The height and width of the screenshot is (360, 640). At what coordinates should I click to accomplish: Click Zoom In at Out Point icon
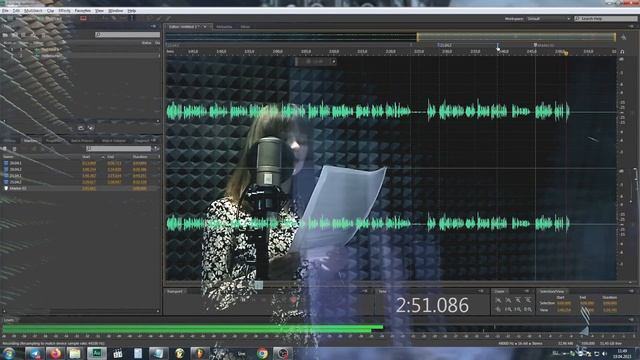coord(518,310)
